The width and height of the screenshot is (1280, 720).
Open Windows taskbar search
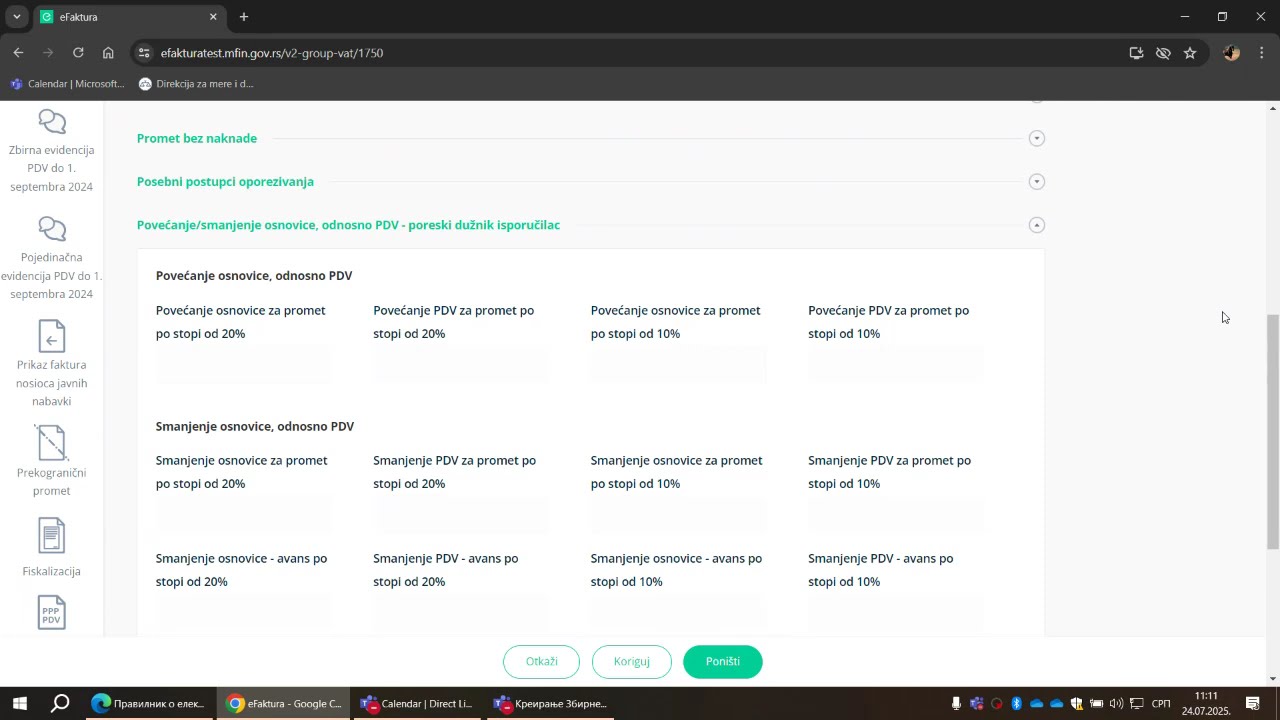click(60, 703)
